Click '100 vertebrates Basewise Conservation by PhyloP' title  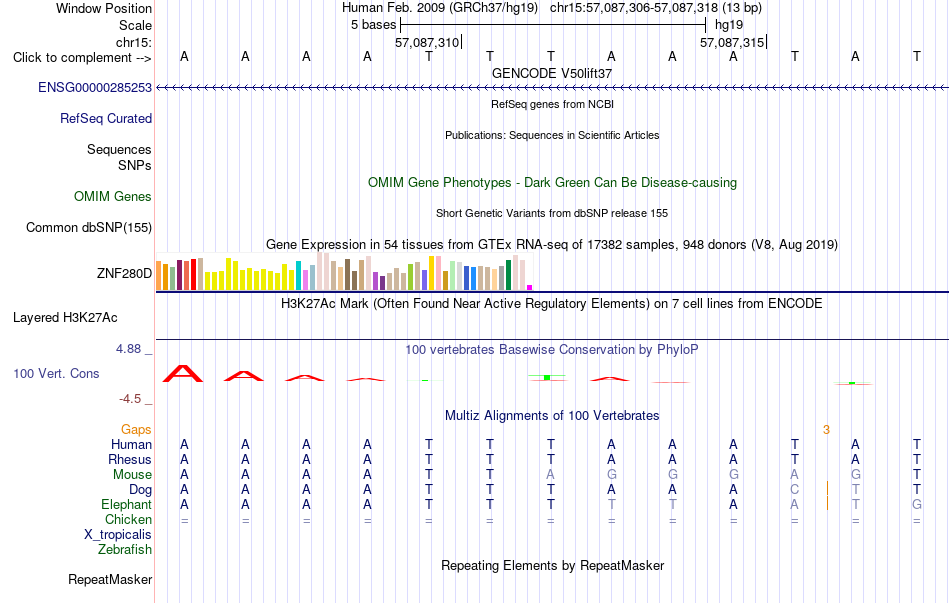[x=551, y=350]
